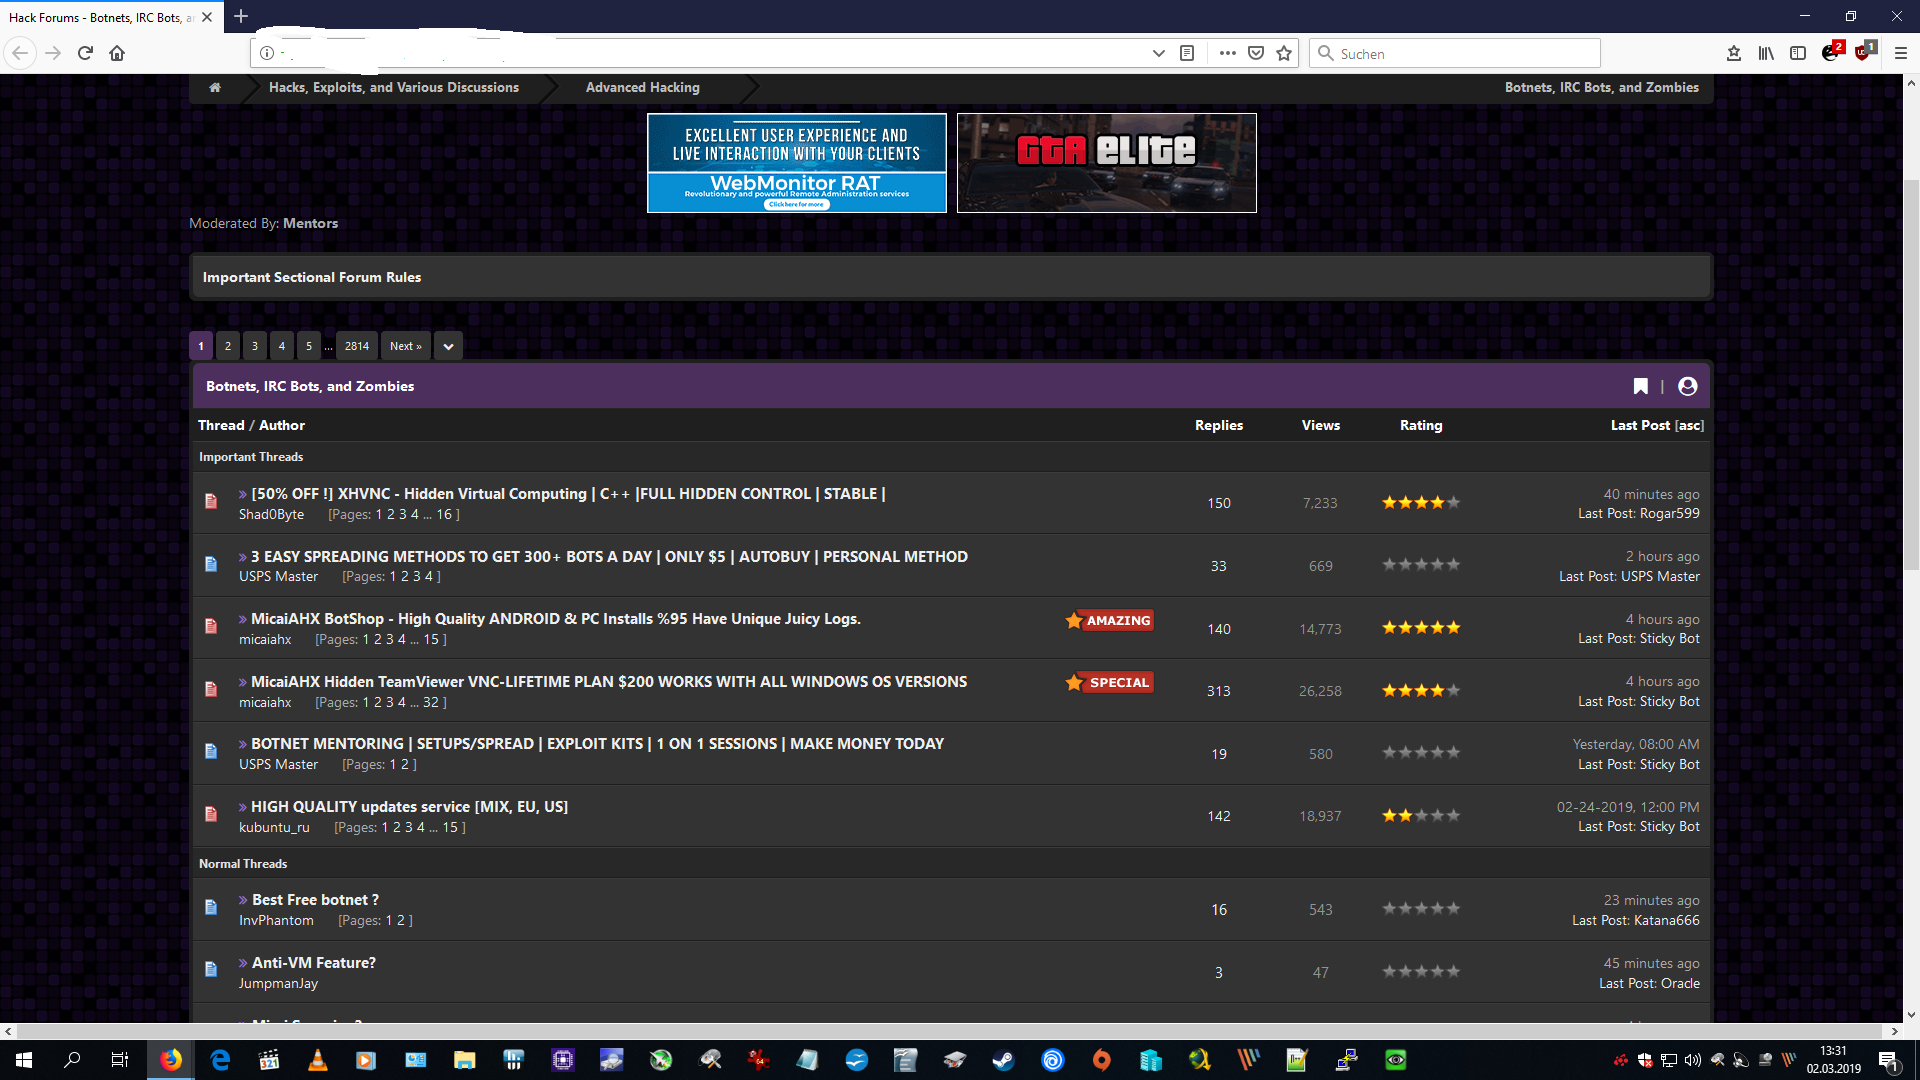Expand the pagination jump dropdown arrow
This screenshot has height=1080, width=1920.
click(448, 346)
